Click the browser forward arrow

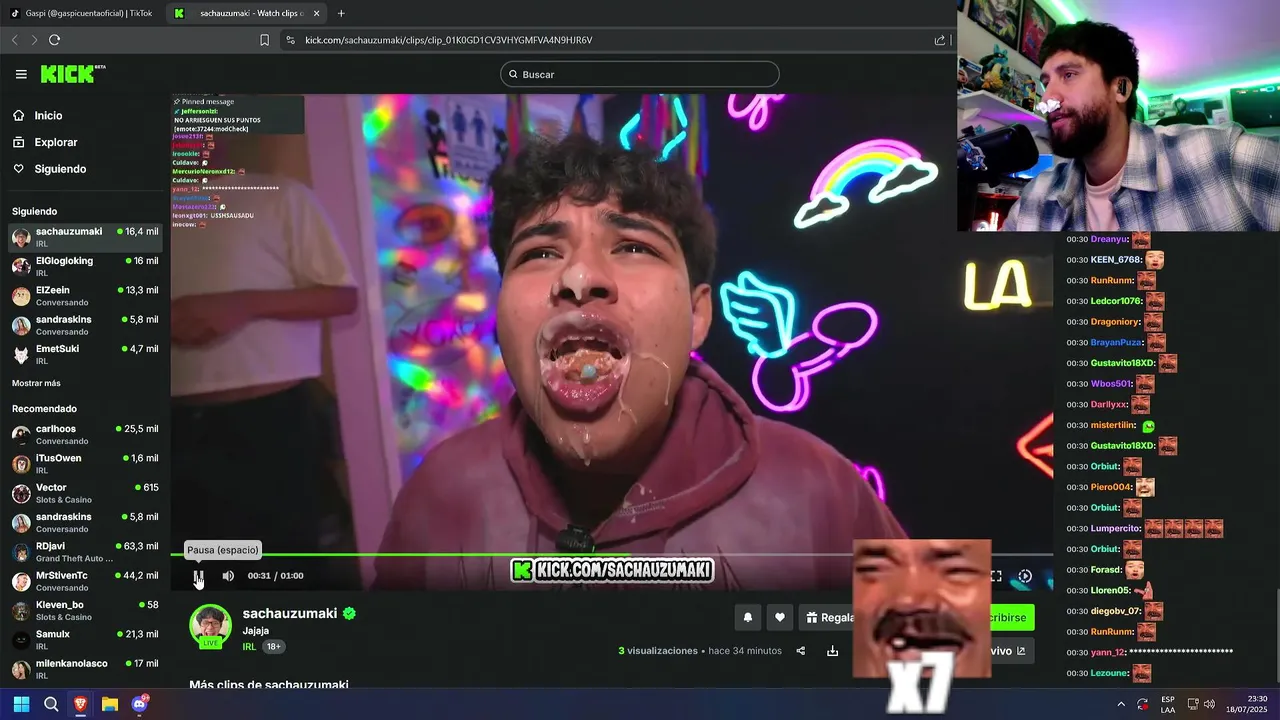coord(33,40)
